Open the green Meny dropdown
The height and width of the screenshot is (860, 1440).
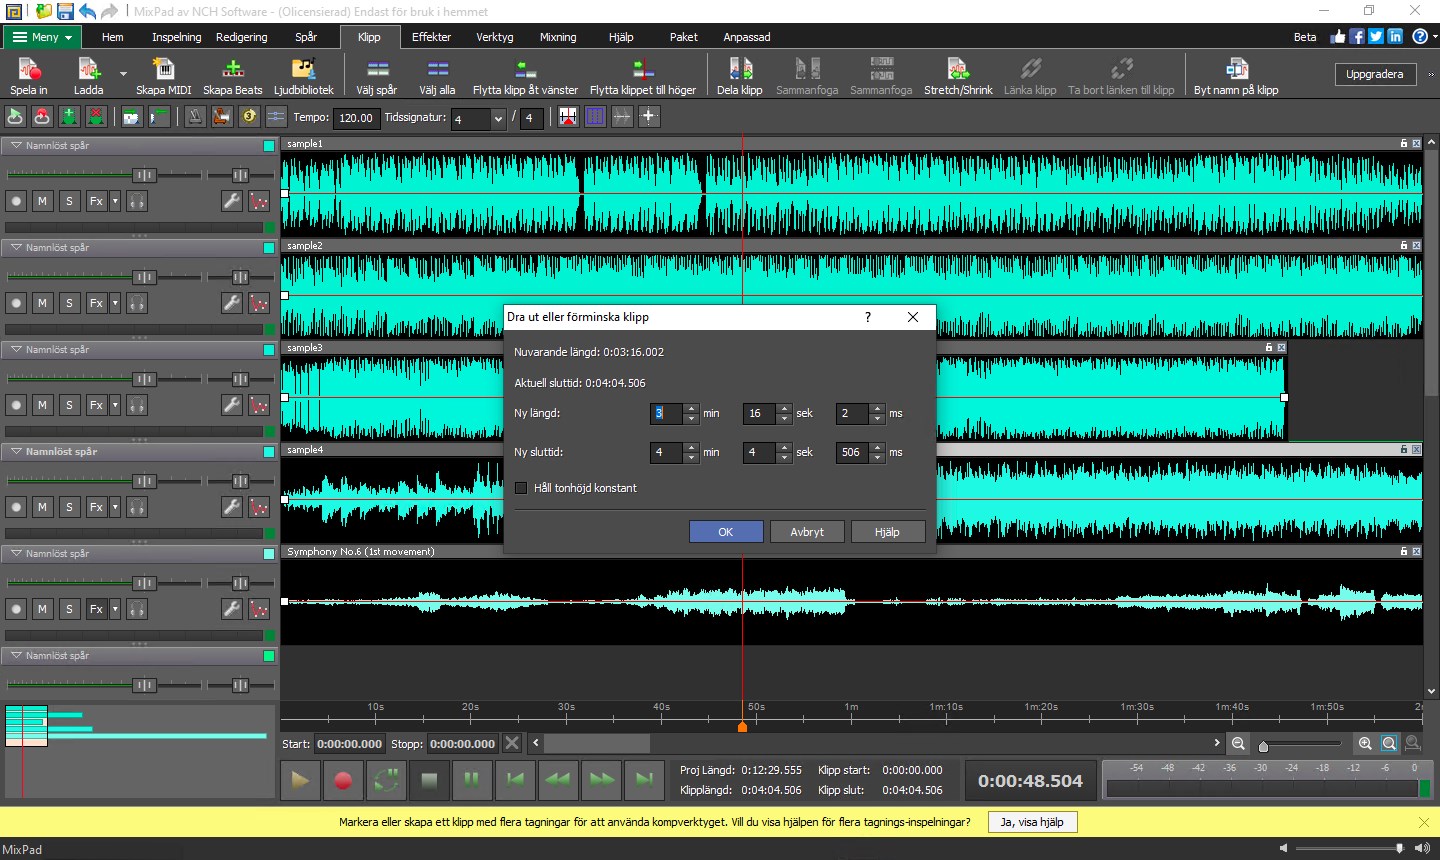pos(43,37)
